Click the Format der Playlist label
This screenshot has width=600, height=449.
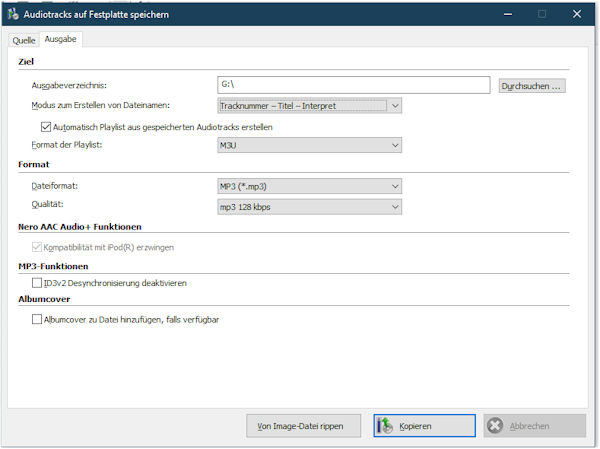[67, 145]
